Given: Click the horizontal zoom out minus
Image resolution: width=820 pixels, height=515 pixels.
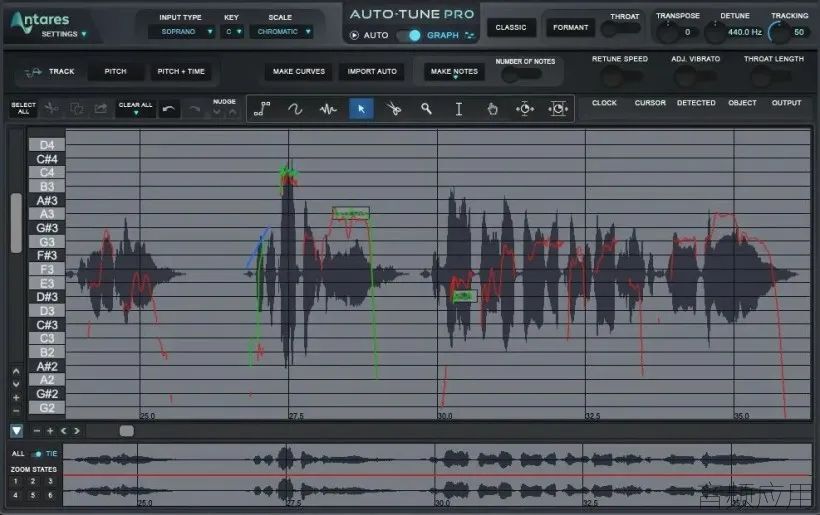Looking at the screenshot, I should click(x=37, y=431).
